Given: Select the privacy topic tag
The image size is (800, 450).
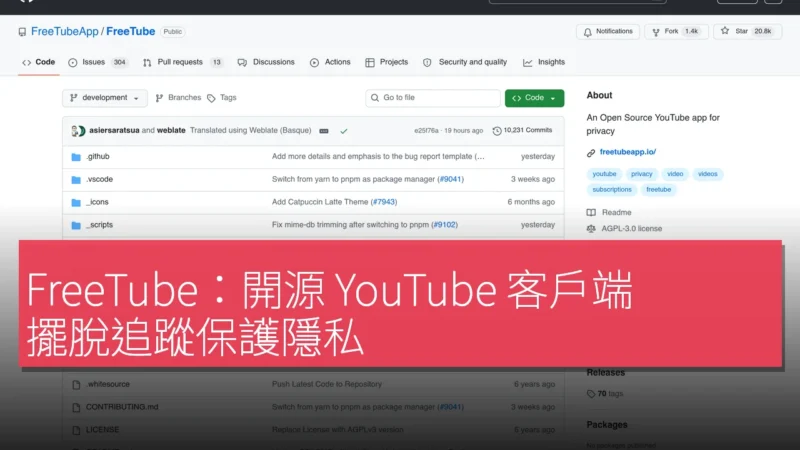Looking at the screenshot, I should (x=641, y=174).
